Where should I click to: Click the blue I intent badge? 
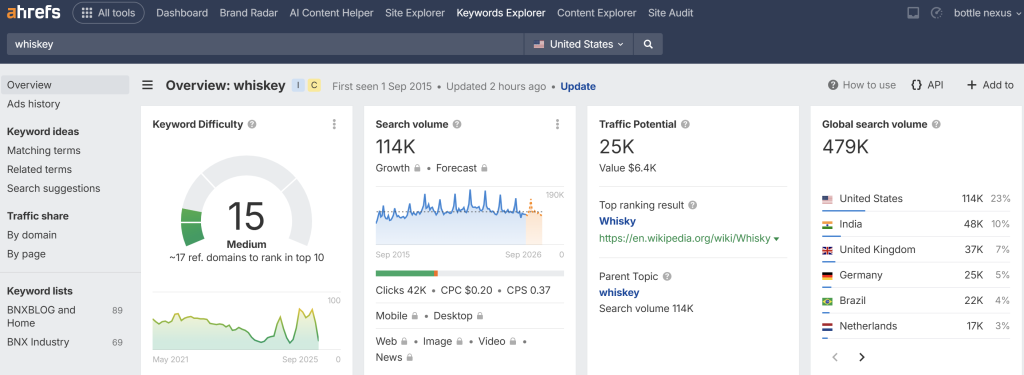(x=298, y=85)
